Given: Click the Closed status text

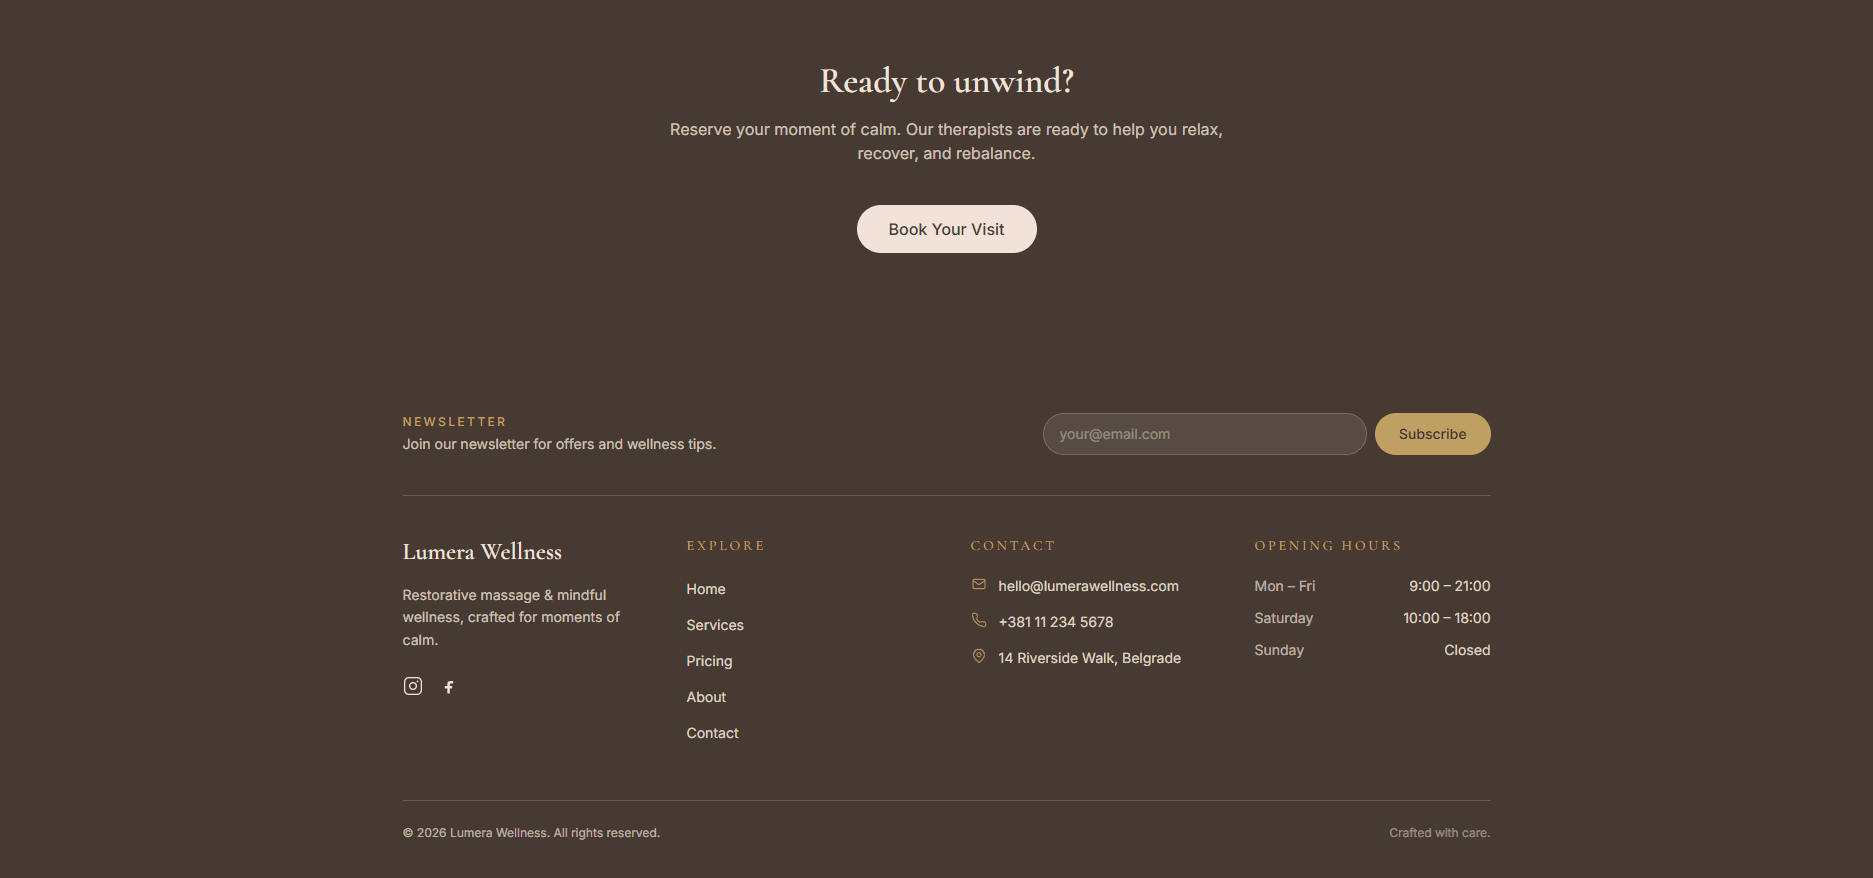Looking at the screenshot, I should tap(1467, 650).
